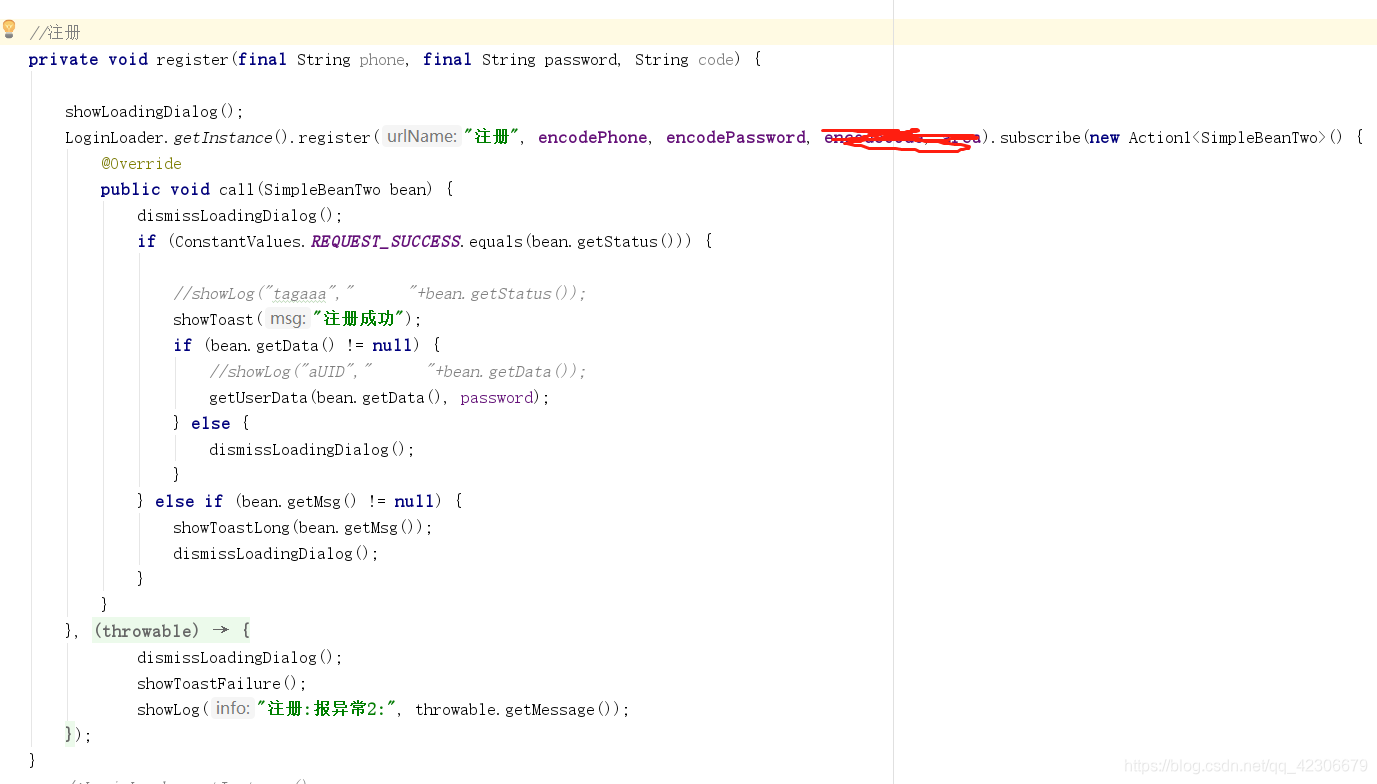This screenshot has height=784, width=1377.
Task: Click the getInstance() call
Action: coord(229,138)
